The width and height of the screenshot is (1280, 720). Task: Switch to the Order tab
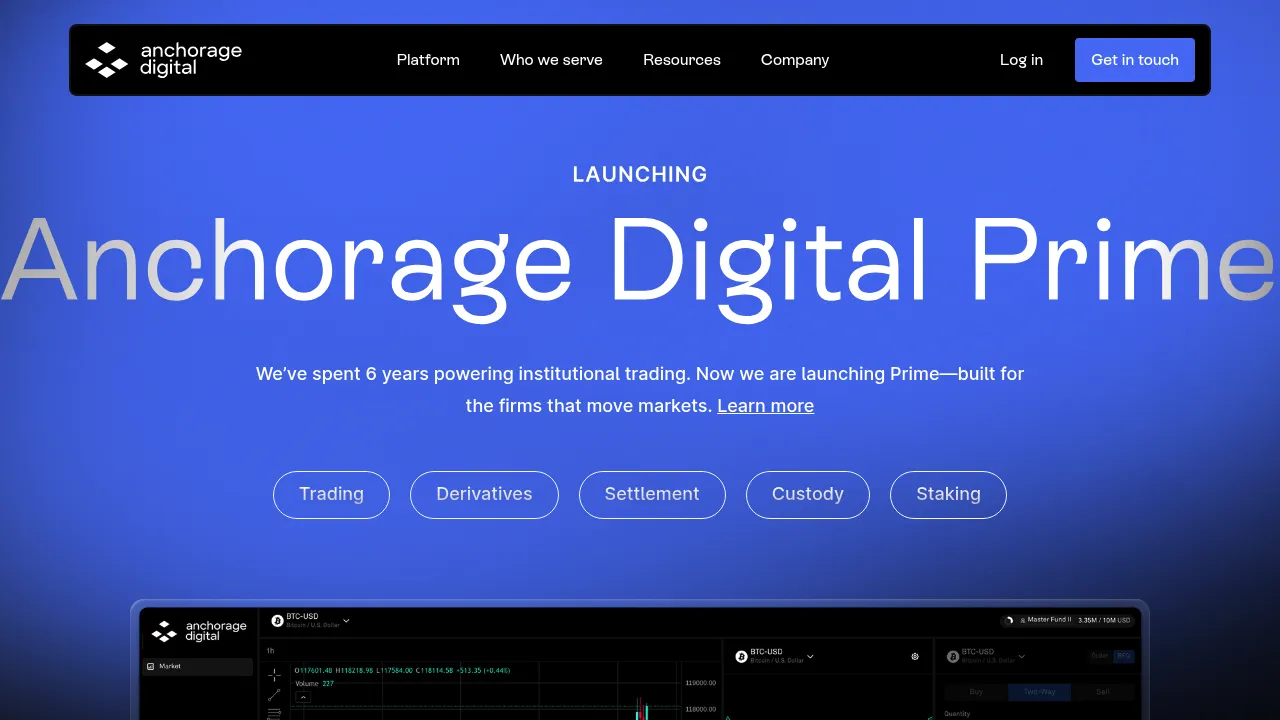click(x=1100, y=657)
